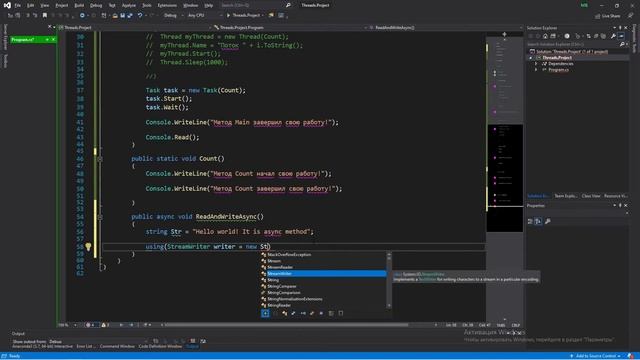Open the ReadAndWriteAsync member dropdown
The image size is (640, 360).
click(x=445, y=27)
